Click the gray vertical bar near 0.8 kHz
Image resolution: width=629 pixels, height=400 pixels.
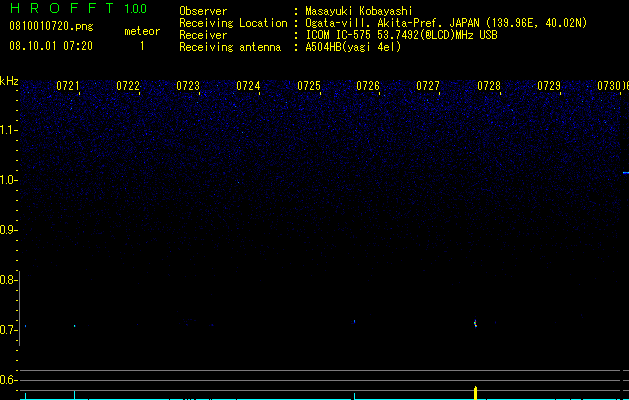click(x=20, y=308)
